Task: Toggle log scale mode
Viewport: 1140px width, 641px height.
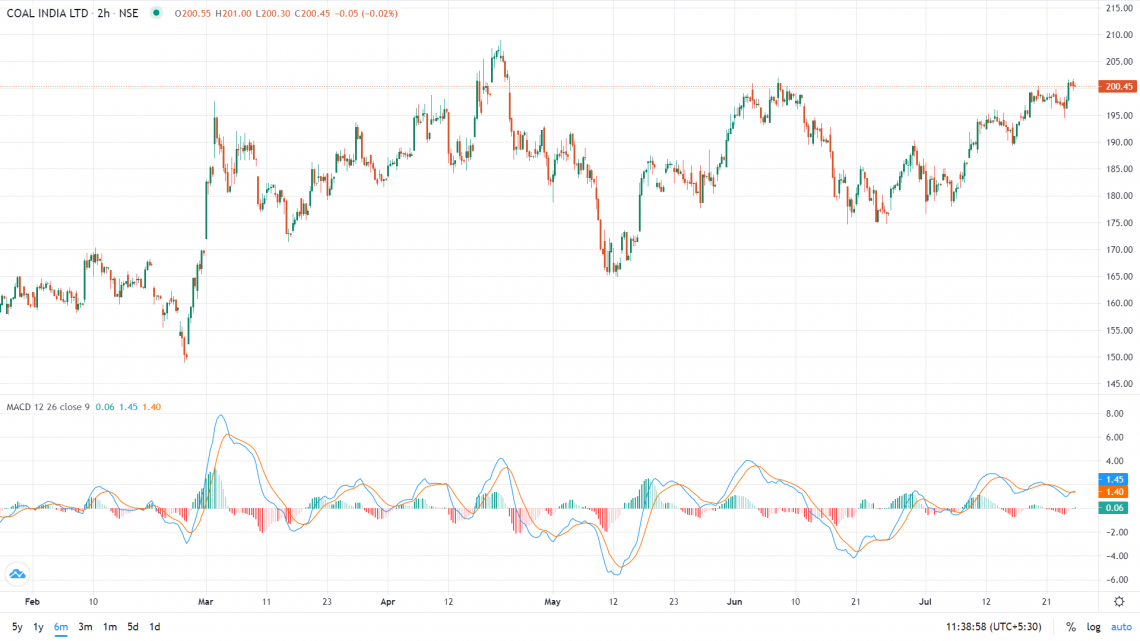Action: pos(1093,626)
